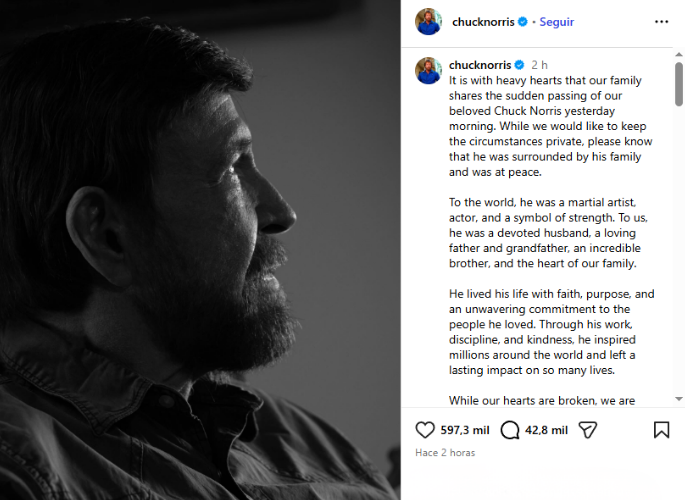
Task: Click the scrollbar up arrow in the caption
Action: click(679, 54)
